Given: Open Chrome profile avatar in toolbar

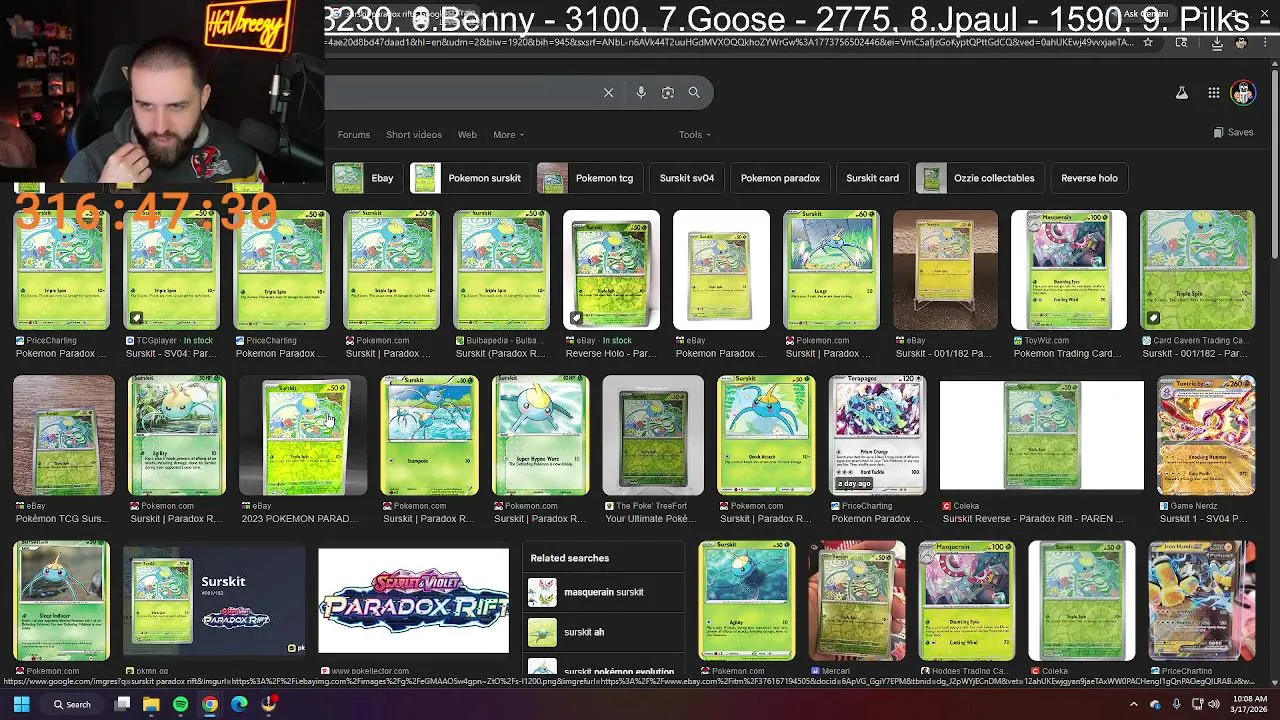Looking at the screenshot, I should (1241, 42).
